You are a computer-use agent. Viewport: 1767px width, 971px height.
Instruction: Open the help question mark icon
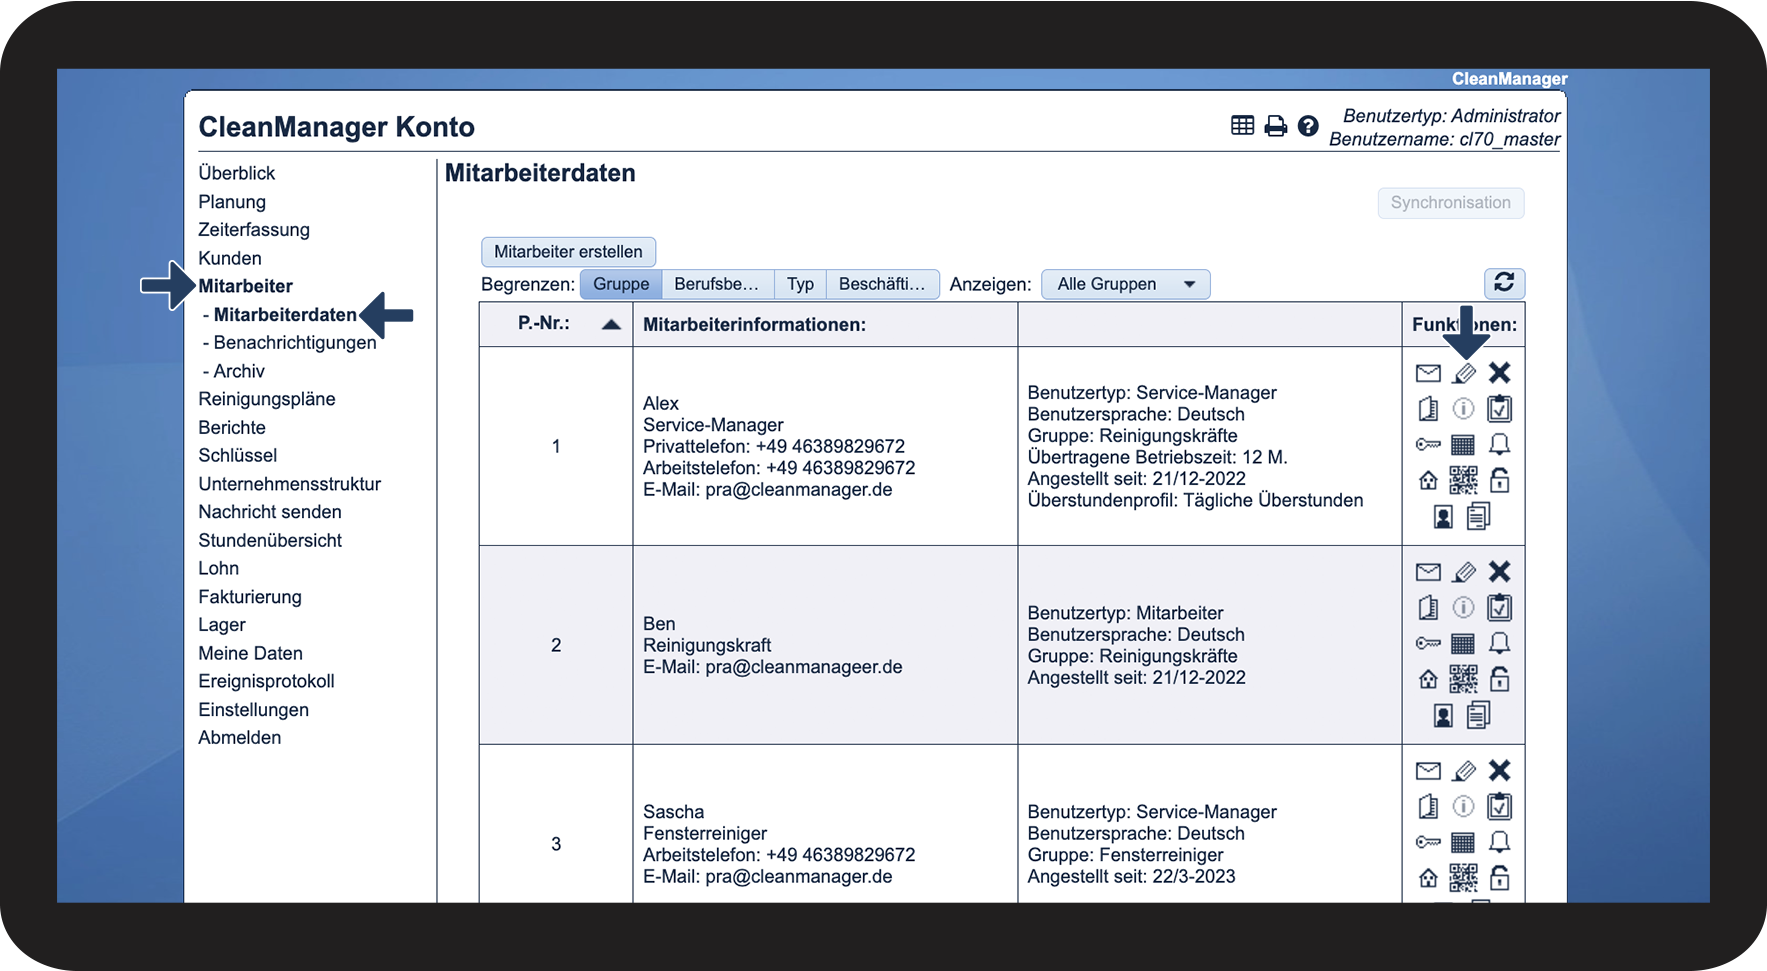1308,126
